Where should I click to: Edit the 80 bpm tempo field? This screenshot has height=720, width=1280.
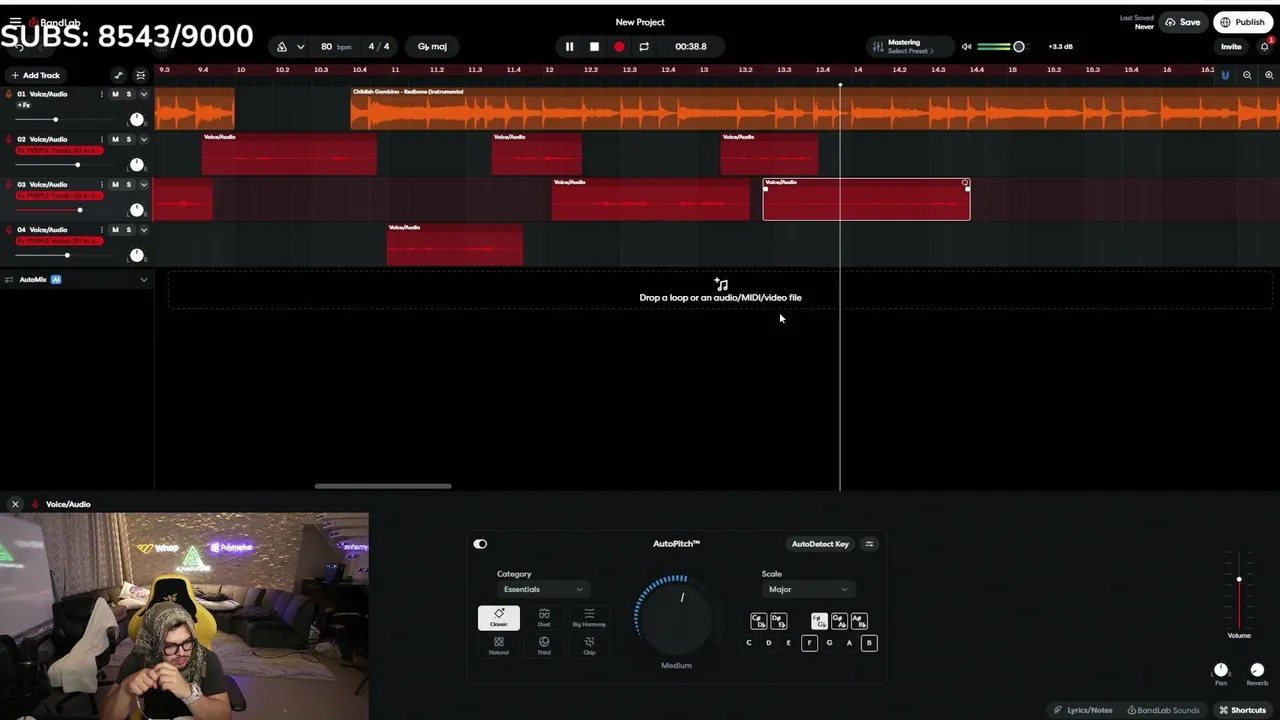tap(336, 47)
